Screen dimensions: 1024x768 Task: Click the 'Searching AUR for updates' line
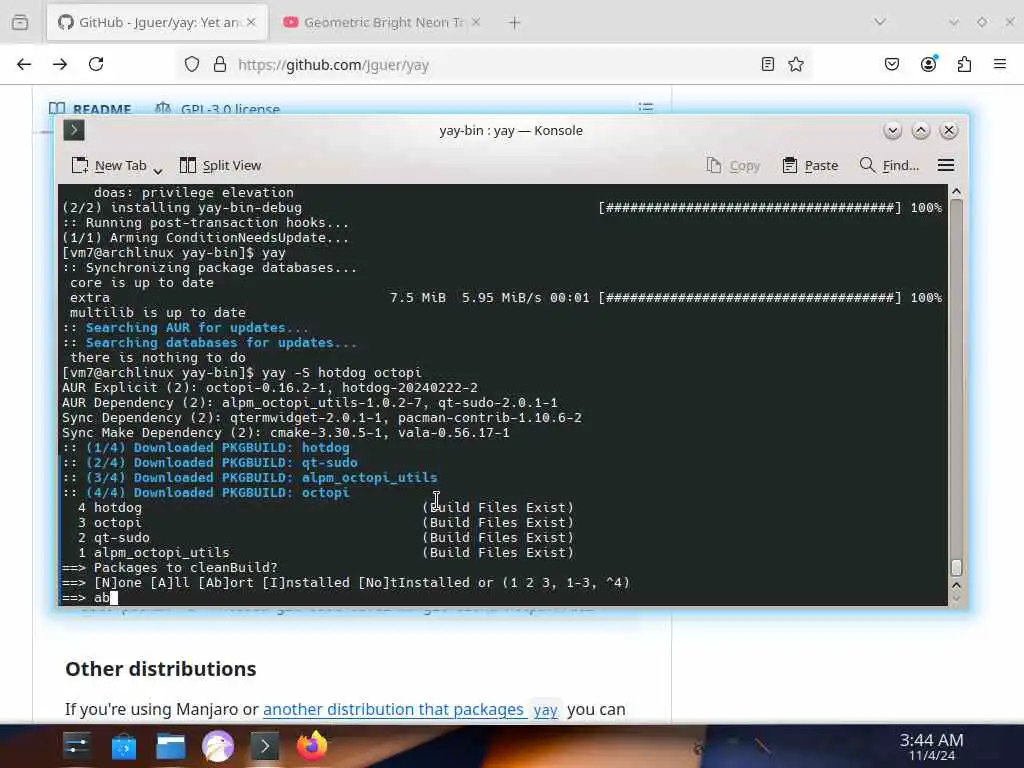pos(185,328)
